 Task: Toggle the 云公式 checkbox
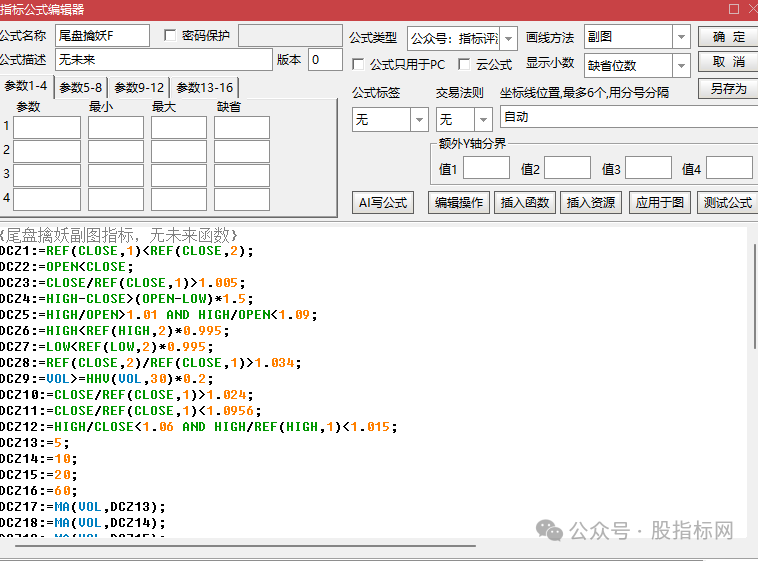(464, 64)
